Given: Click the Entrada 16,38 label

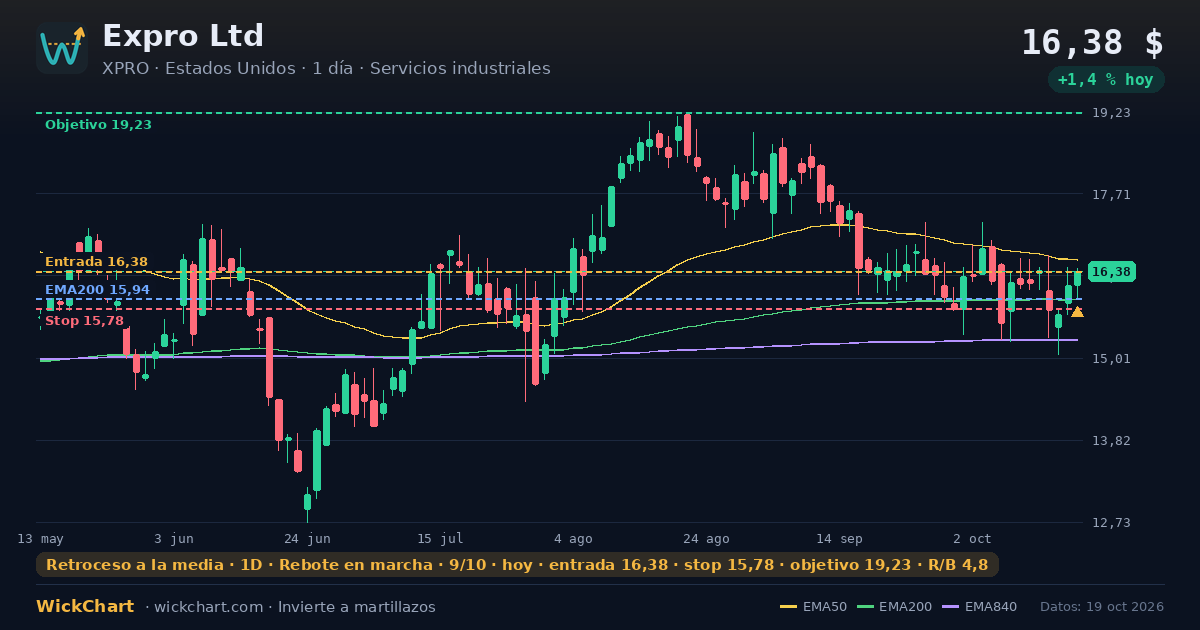Looking at the screenshot, I should (x=96, y=262).
